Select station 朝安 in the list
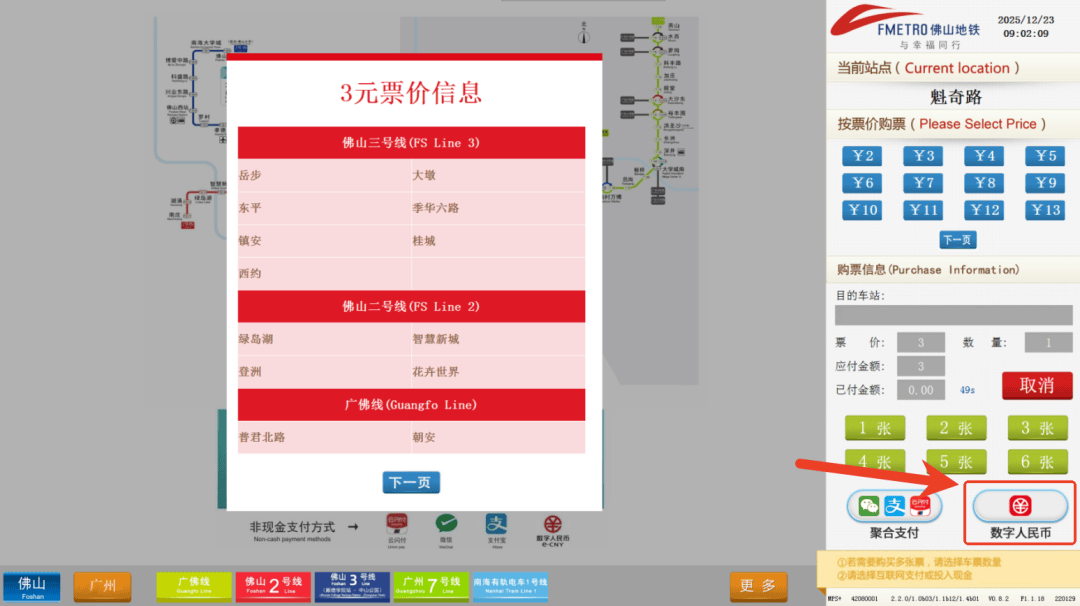The width and height of the screenshot is (1080, 606). coord(498,437)
